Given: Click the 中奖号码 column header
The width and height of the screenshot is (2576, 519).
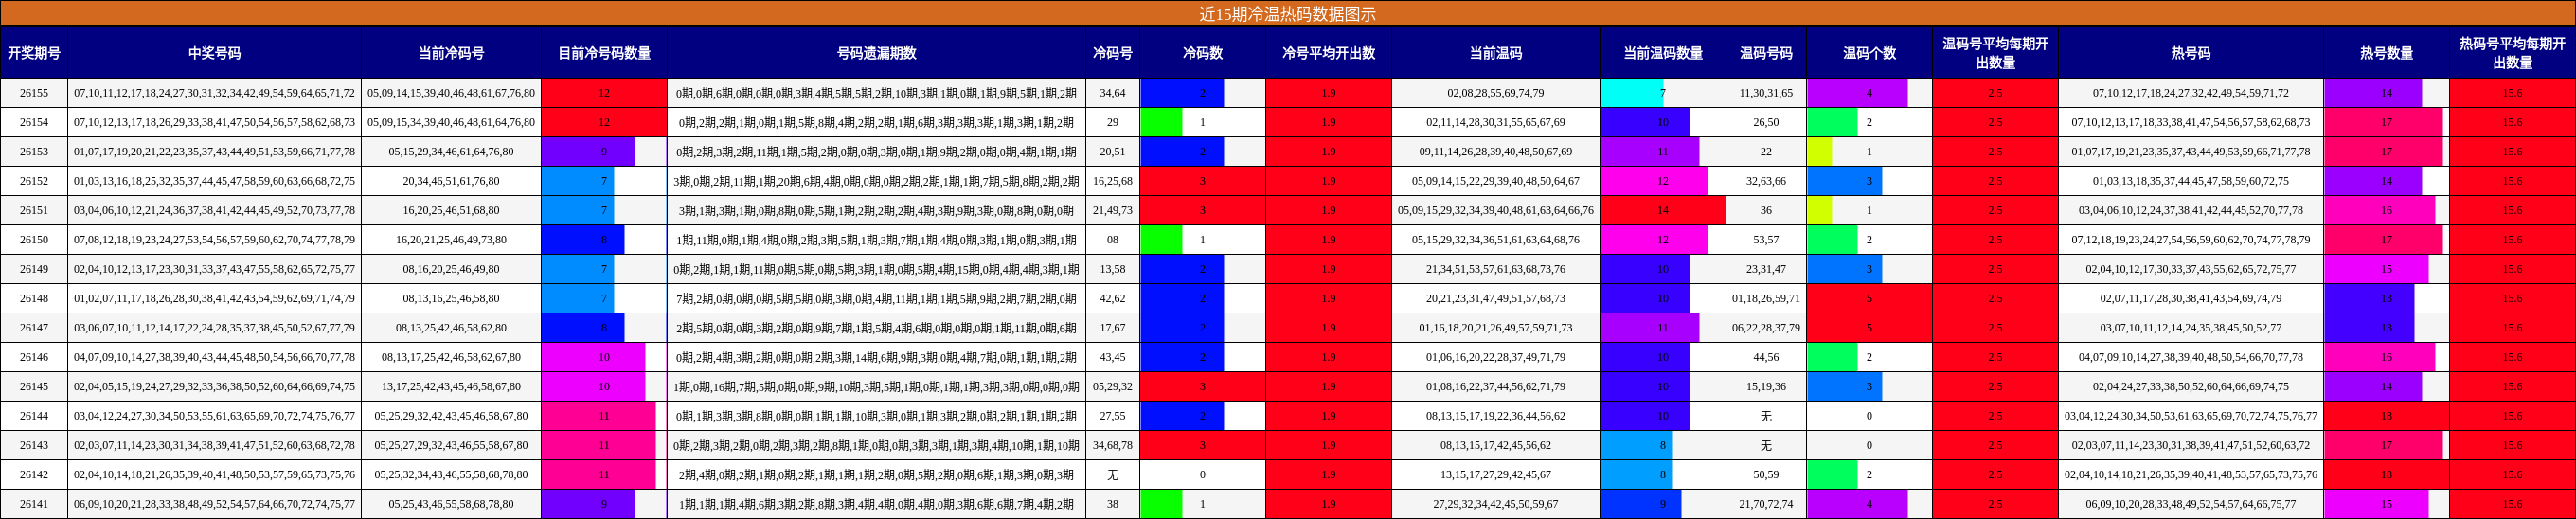Looking at the screenshot, I should point(214,53).
